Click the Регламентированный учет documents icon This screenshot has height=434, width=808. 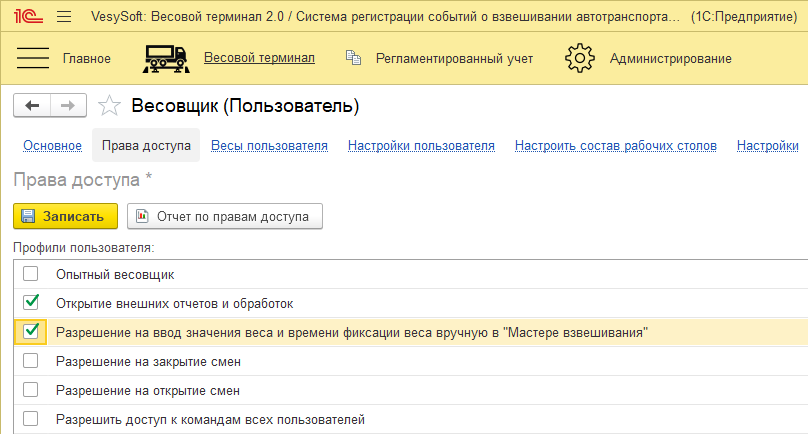click(x=352, y=58)
